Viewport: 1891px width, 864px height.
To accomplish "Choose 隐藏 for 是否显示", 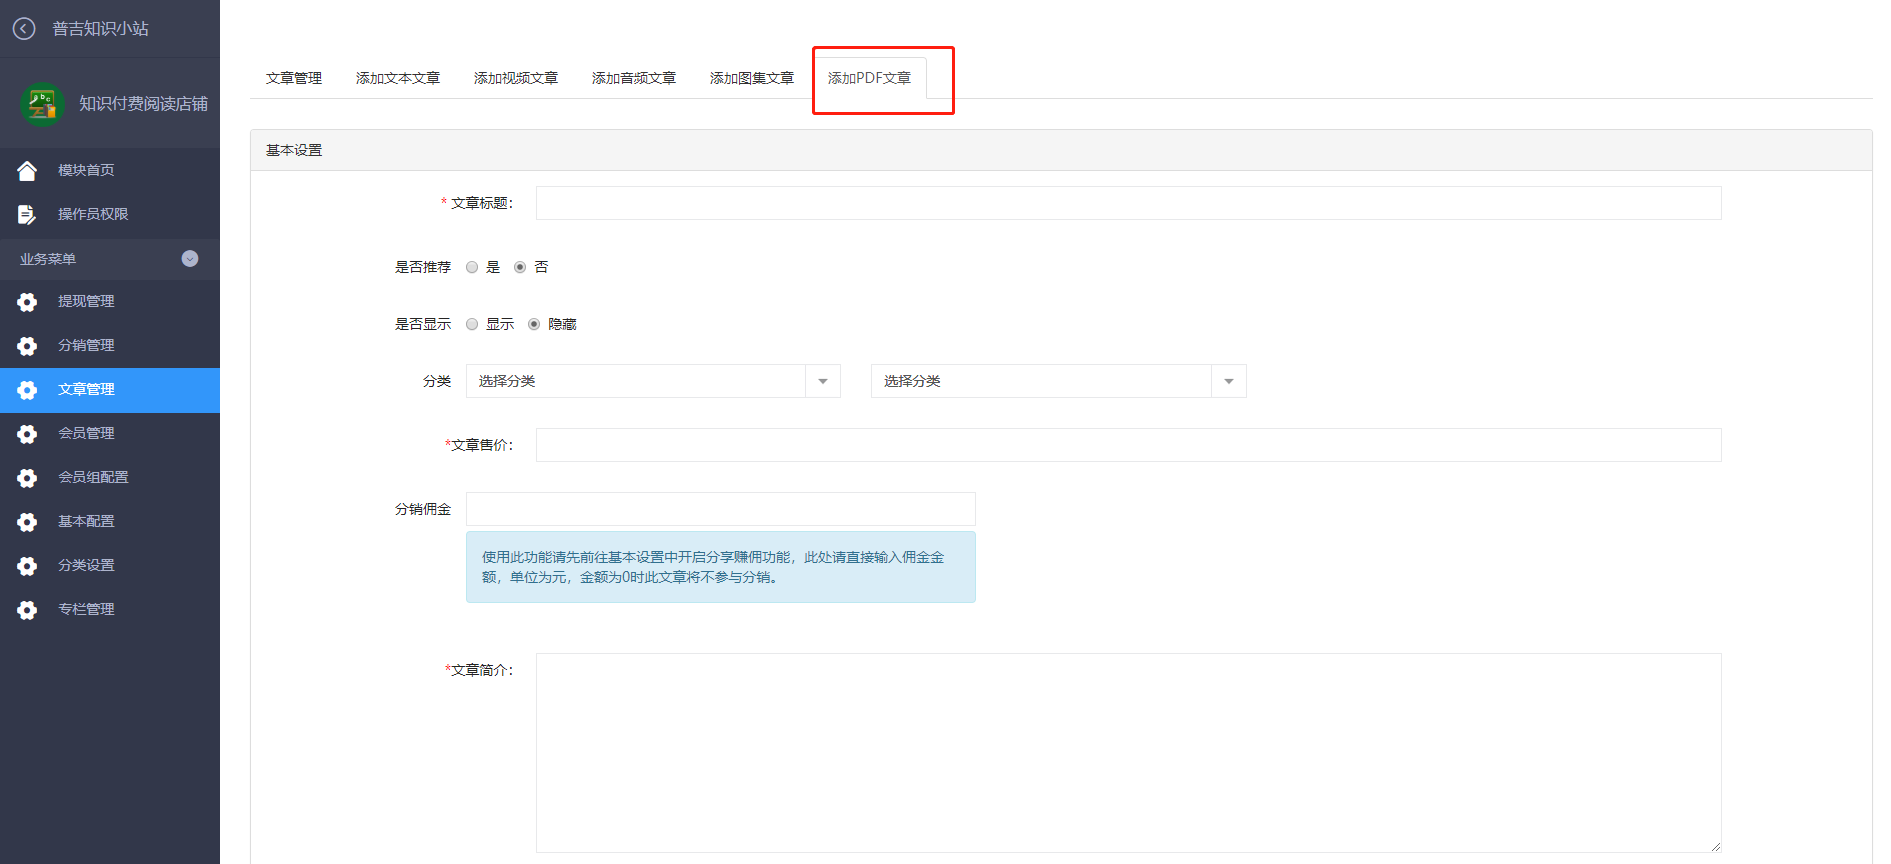I will (534, 324).
